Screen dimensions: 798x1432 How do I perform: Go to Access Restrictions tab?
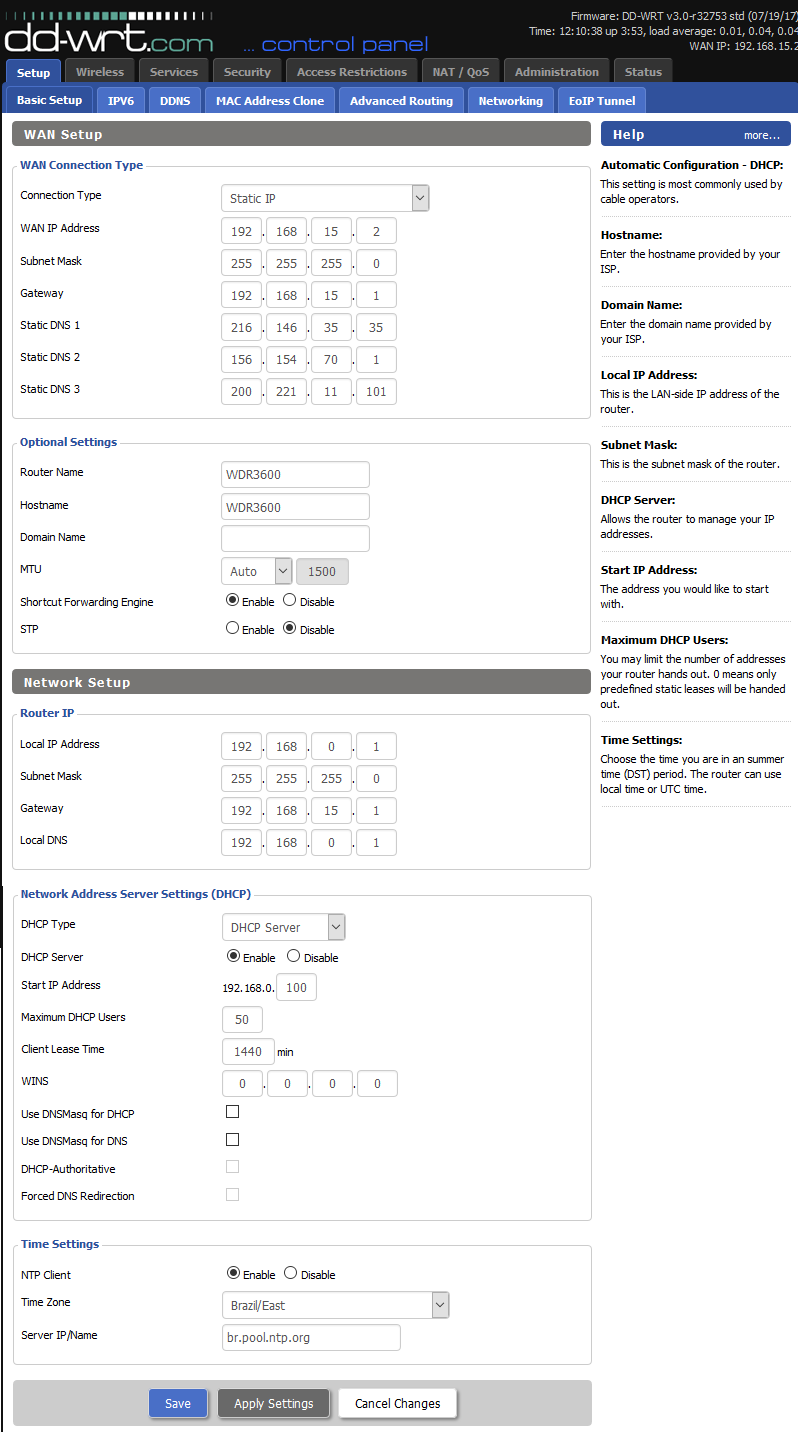pos(352,72)
